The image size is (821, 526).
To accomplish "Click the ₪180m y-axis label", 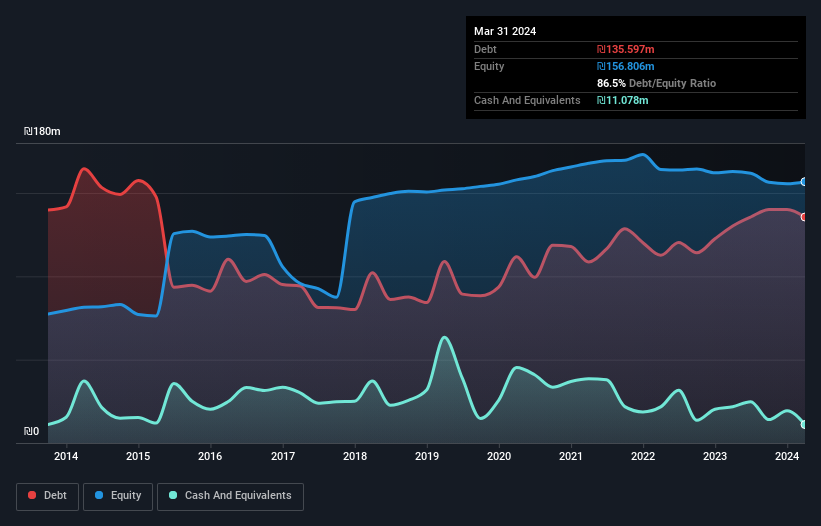I will [x=42, y=131].
